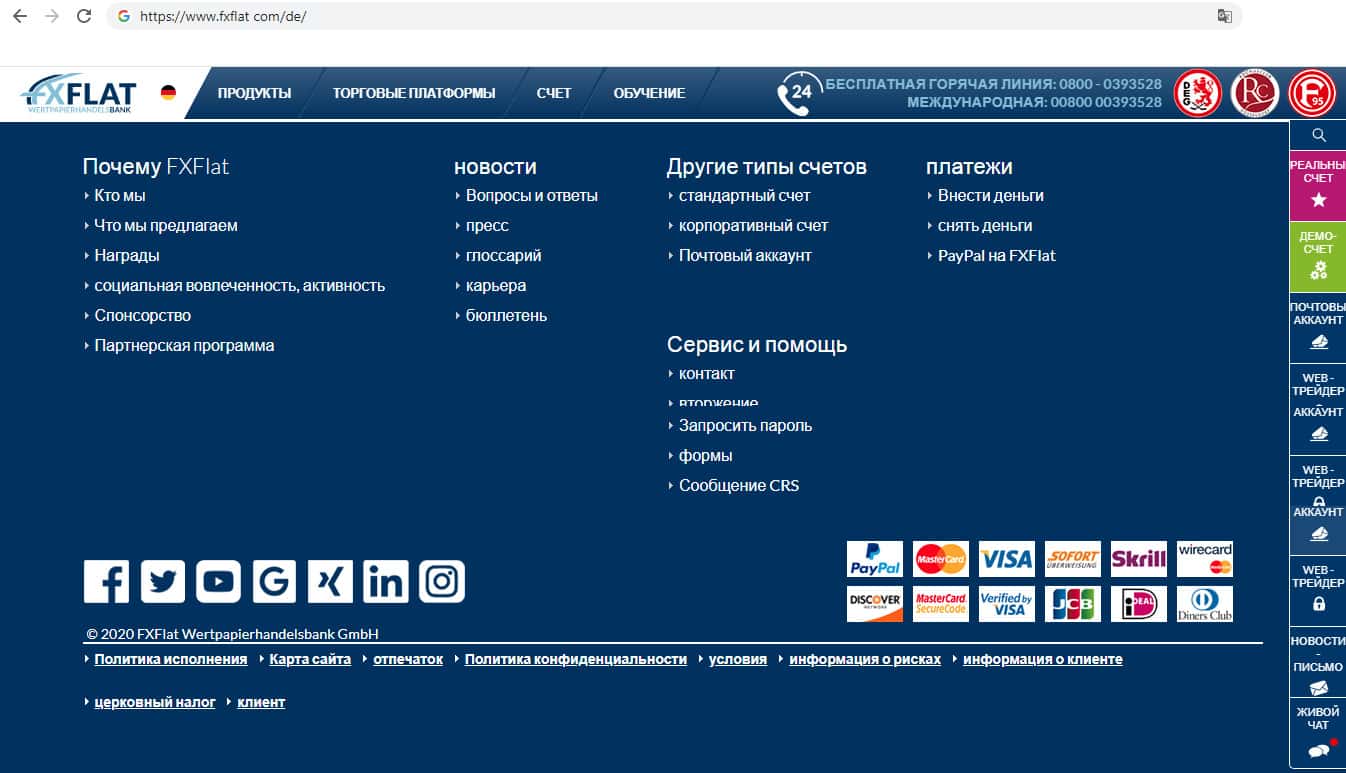Click the Карта сайта footer link
Screen dimensions: 1346x773
click(310, 660)
